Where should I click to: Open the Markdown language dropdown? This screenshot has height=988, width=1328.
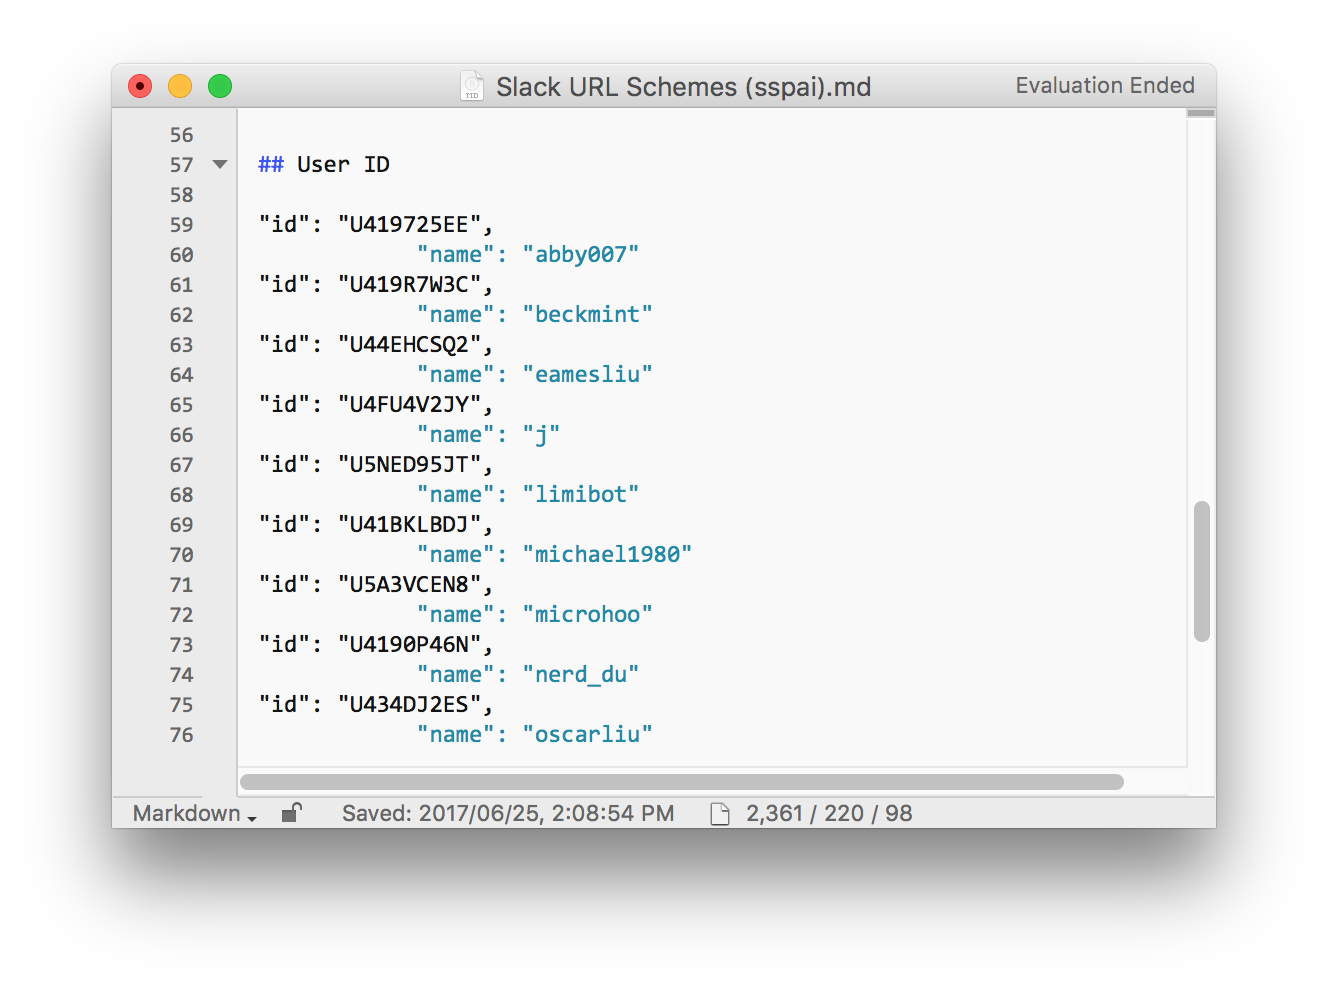pos(194,814)
